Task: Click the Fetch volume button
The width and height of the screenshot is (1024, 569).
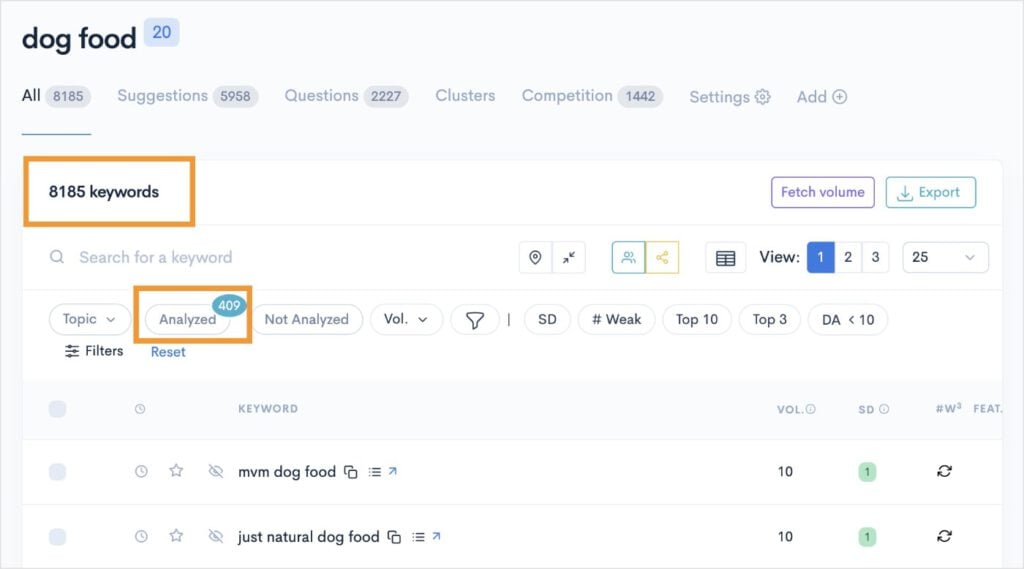Action: [823, 192]
